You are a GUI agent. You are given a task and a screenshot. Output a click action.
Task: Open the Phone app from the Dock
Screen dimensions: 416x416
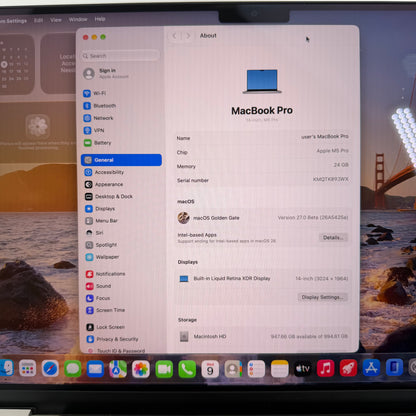pos(187,369)
